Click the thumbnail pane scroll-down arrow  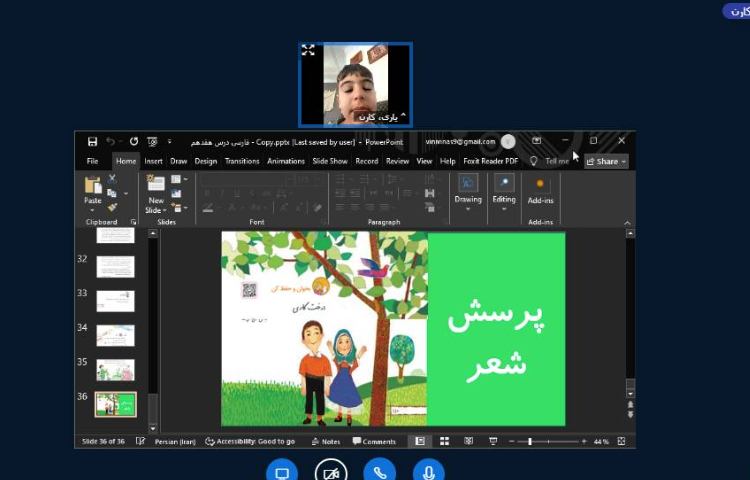coord(153,427)
